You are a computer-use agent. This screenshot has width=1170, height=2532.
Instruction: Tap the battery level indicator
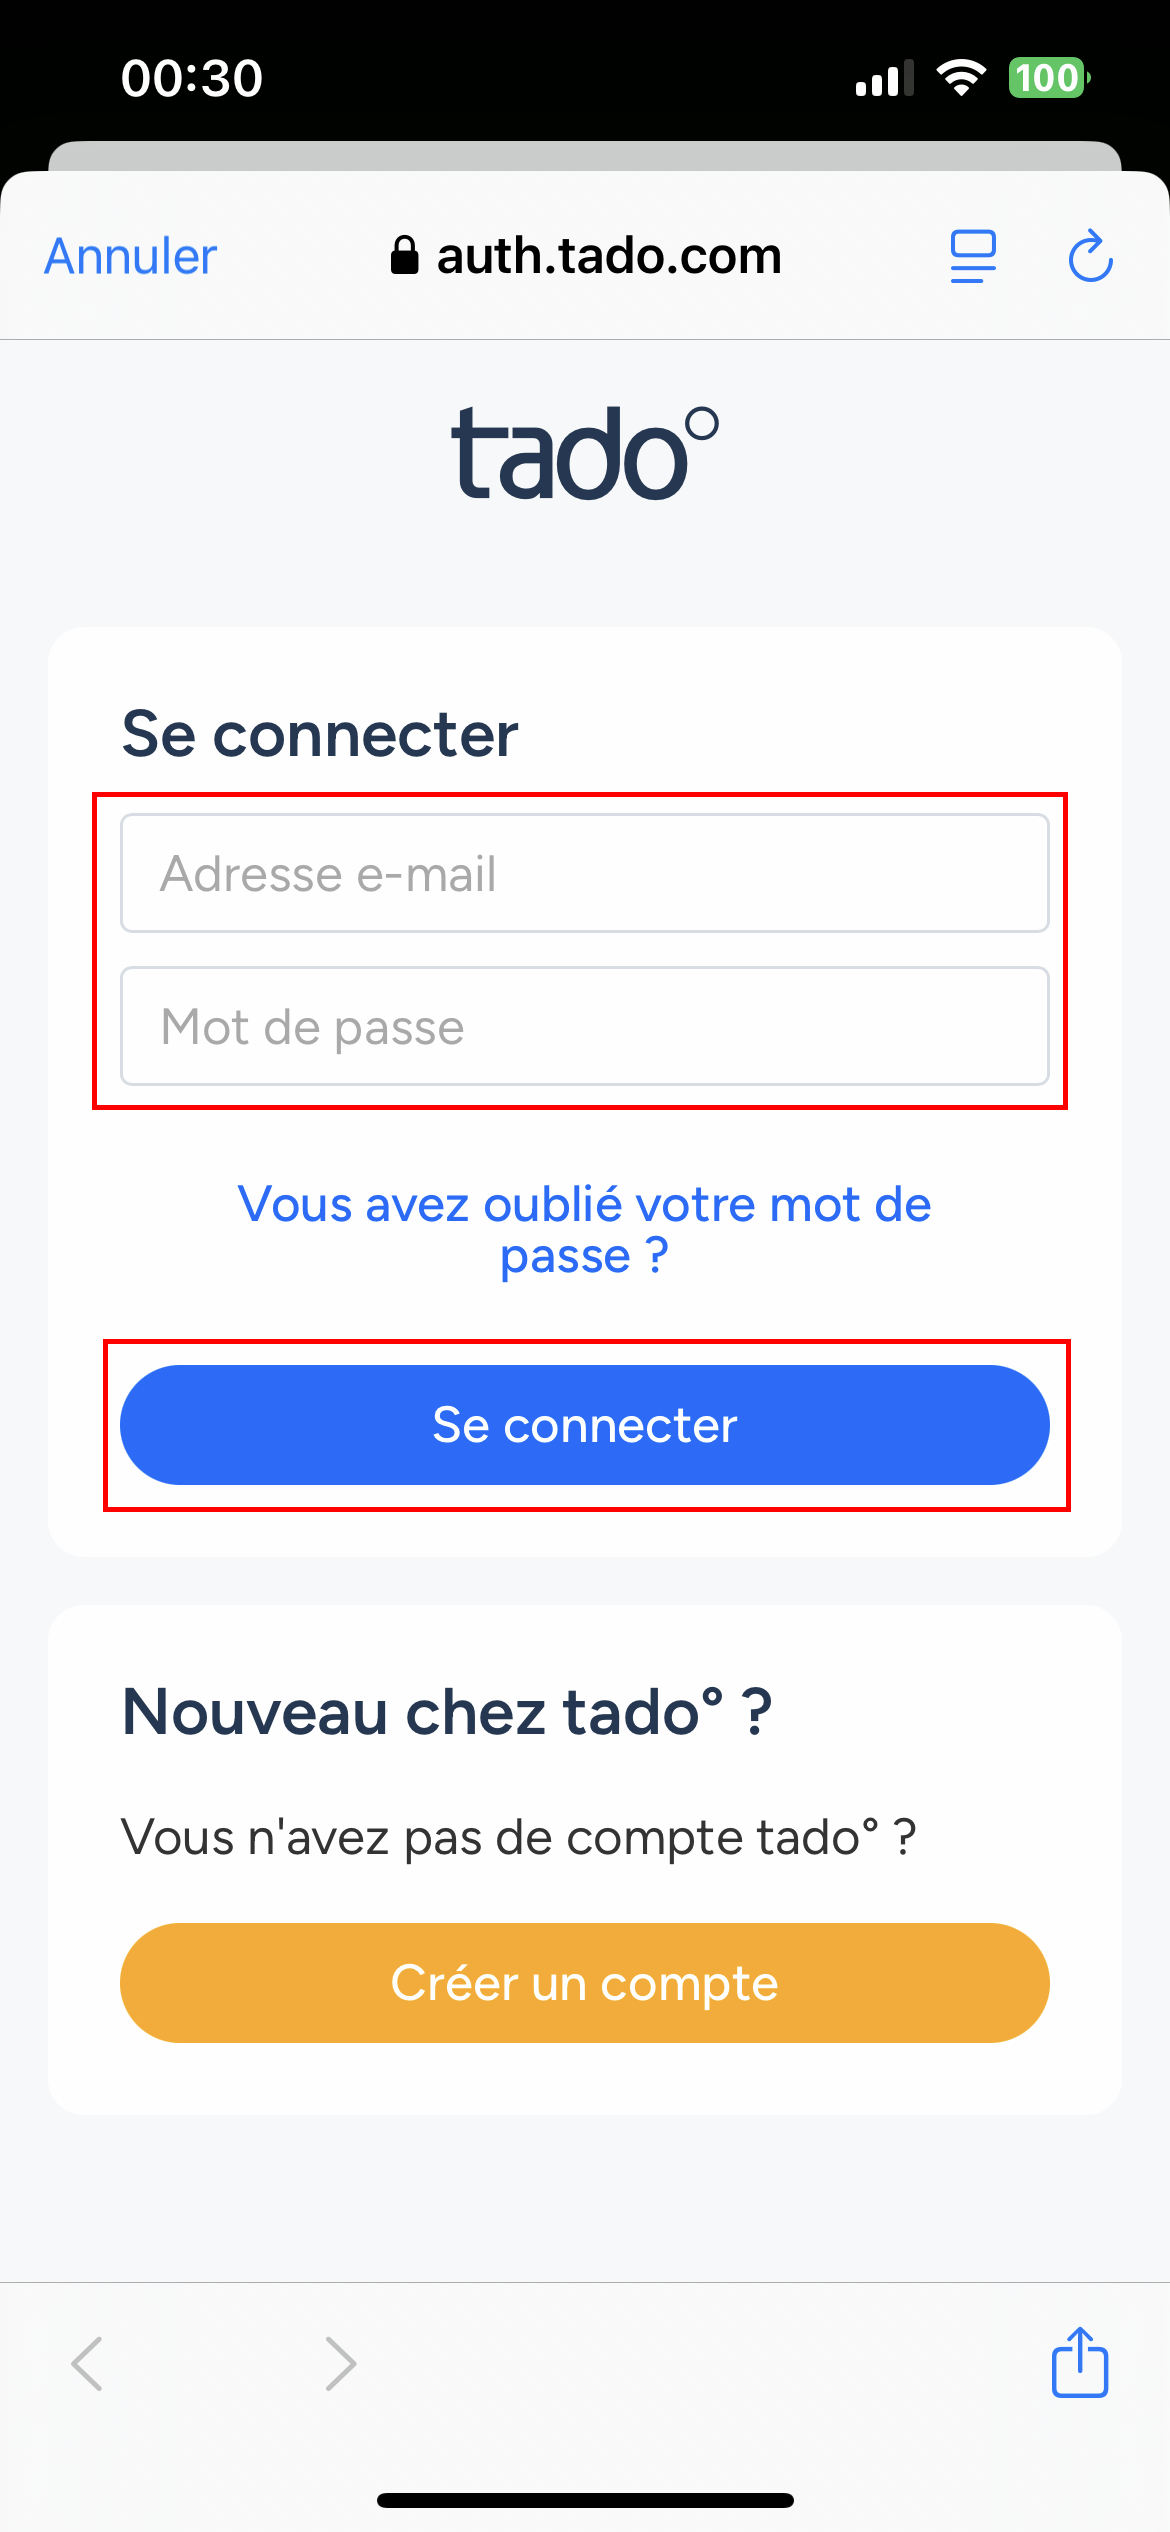coord(1048,78)
